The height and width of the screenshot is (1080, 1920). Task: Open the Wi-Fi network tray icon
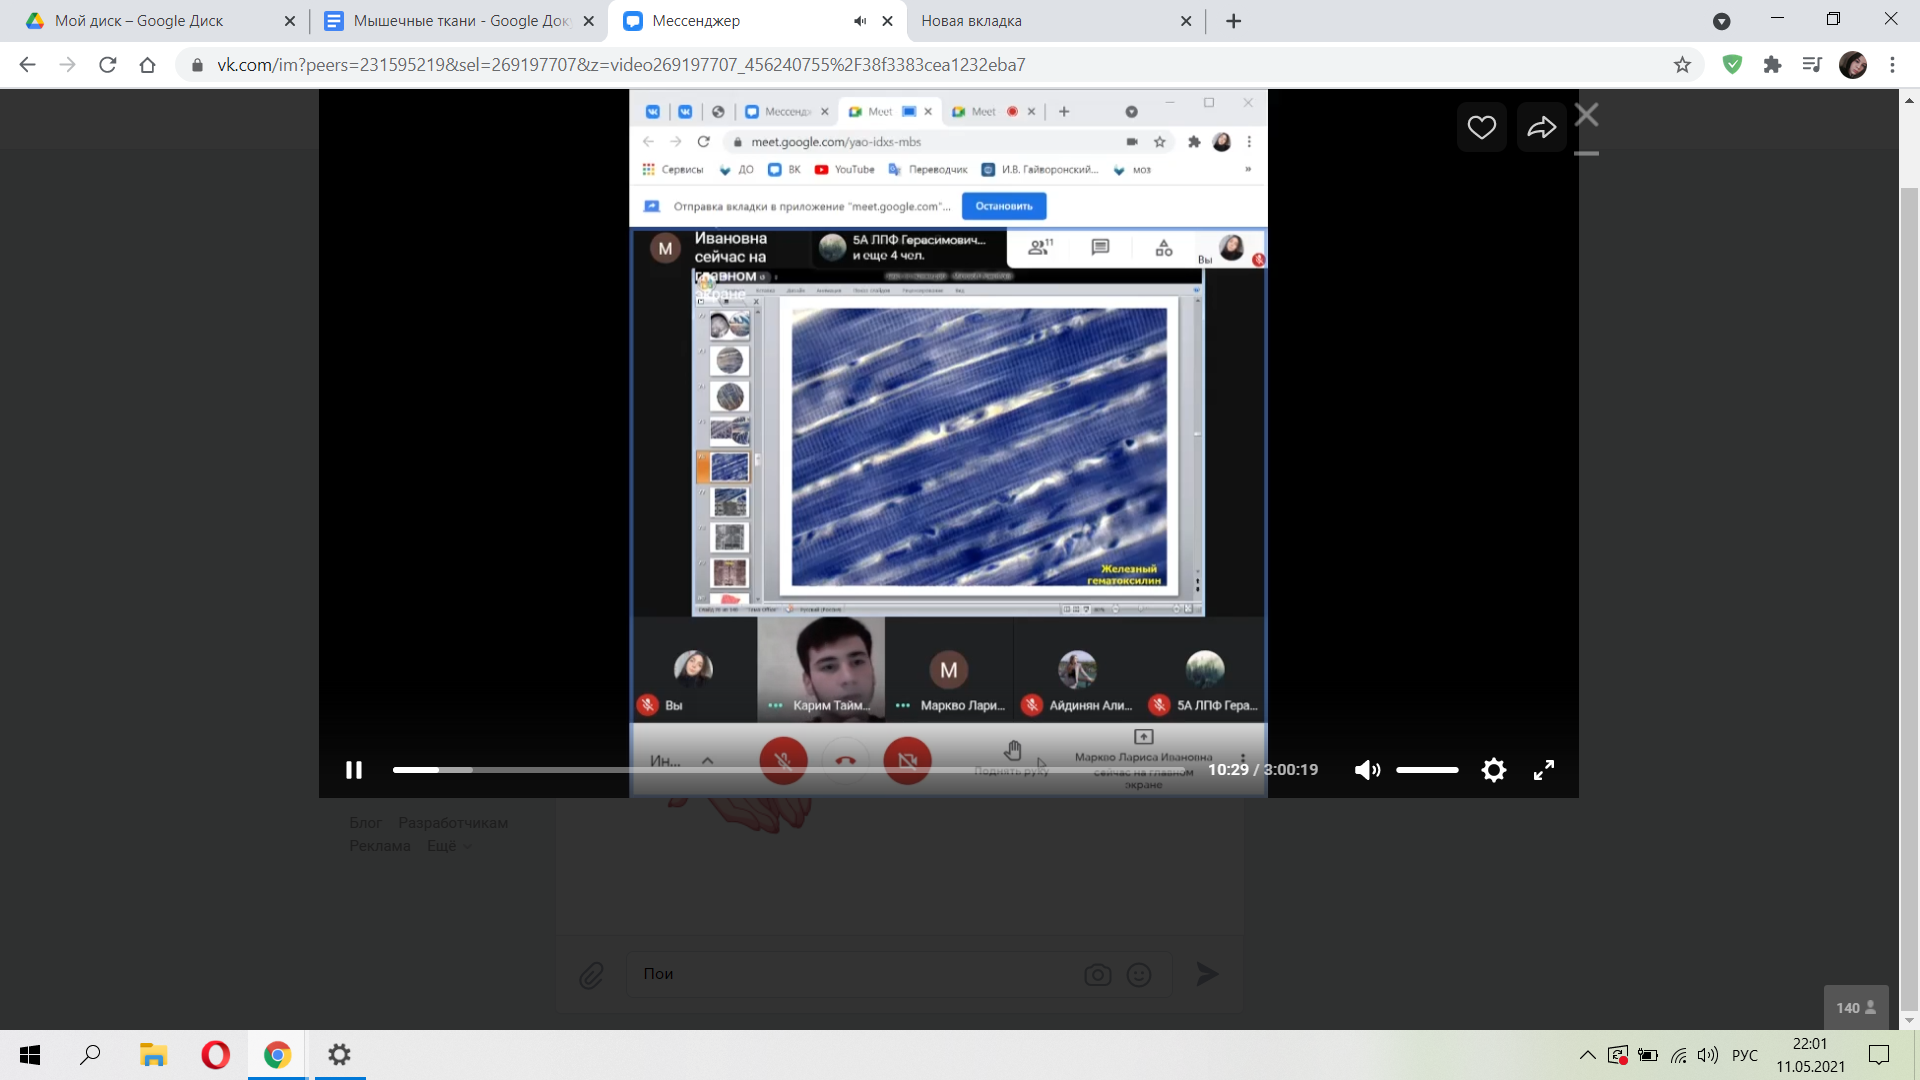point(1679,1055)
